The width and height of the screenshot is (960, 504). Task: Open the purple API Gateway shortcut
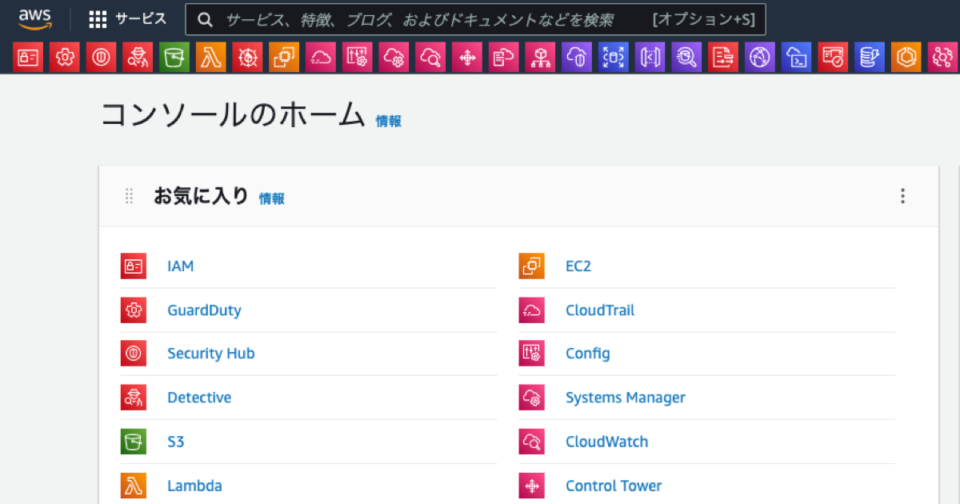[x=650, y=58]
